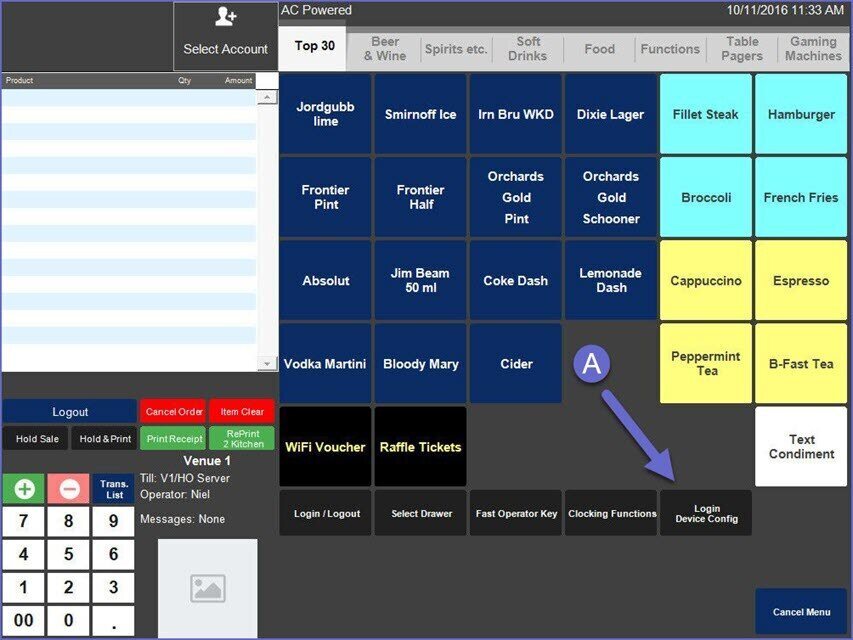Select the Text Condiment button

pyautogui.click(x=801, y=447)
